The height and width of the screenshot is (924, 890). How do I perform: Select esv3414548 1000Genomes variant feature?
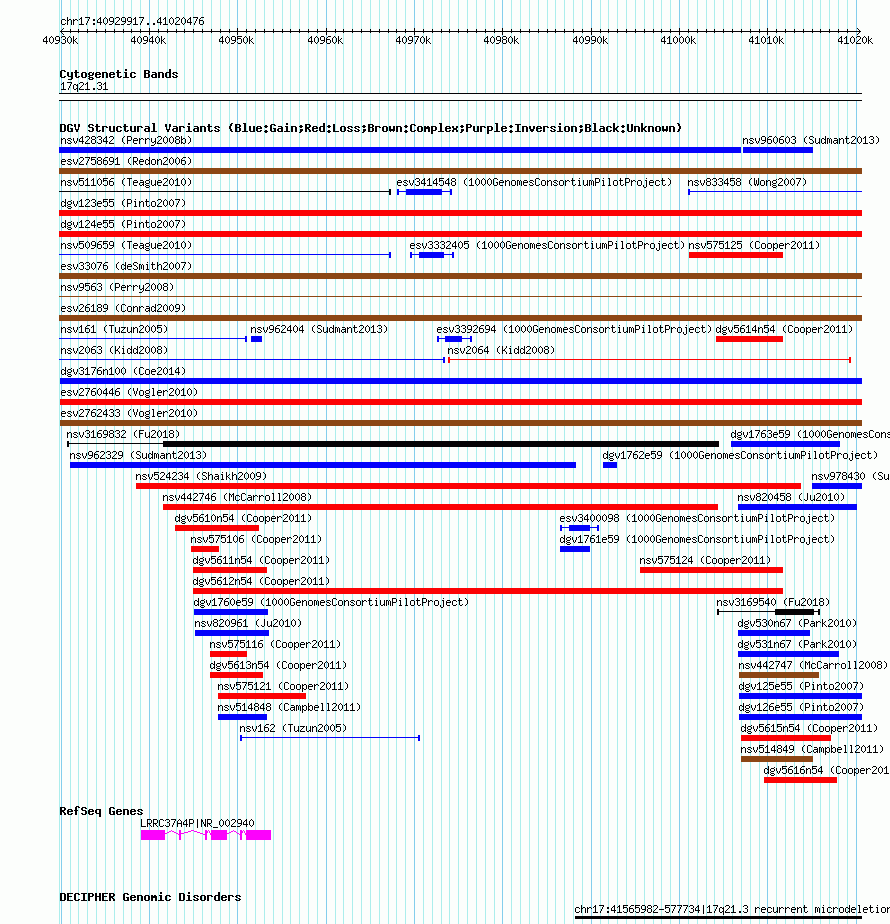[x=424, y=192]
